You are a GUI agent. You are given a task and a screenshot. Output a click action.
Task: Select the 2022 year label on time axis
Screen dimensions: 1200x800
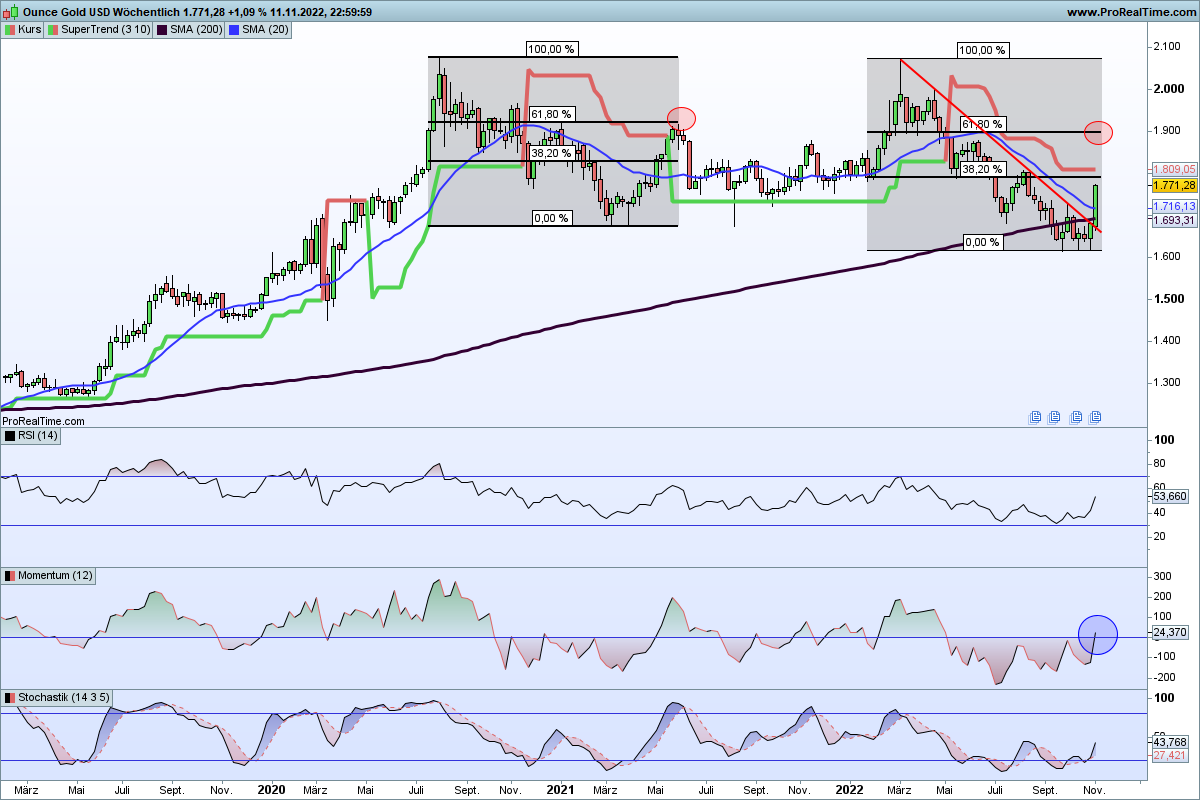(850, 790)
